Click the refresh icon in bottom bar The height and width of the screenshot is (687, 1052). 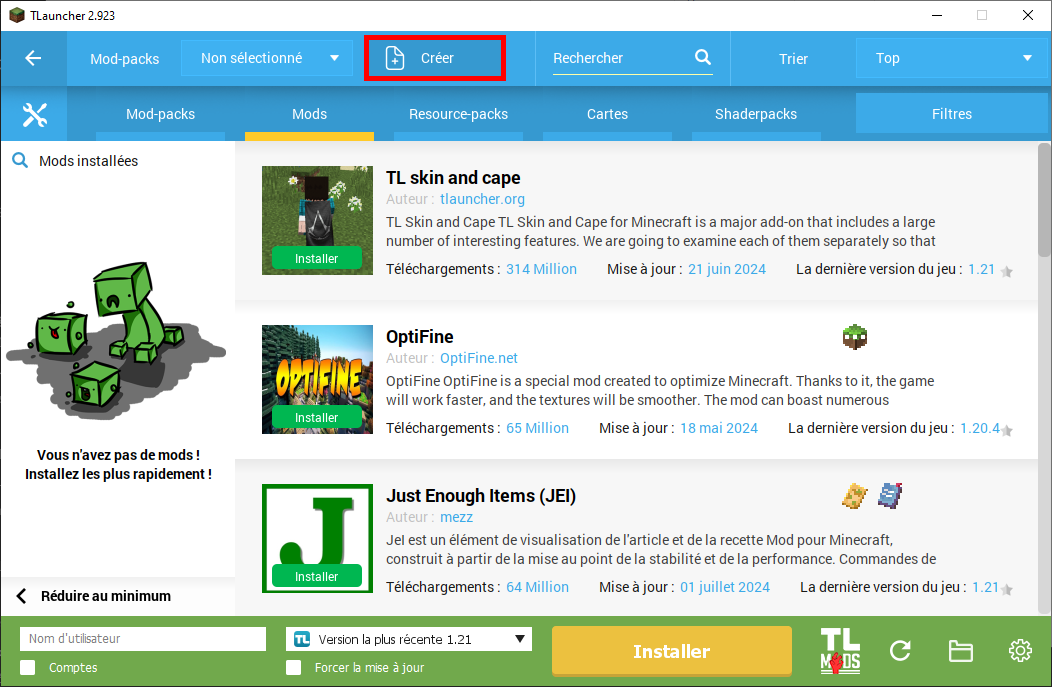tap(900, 651)
